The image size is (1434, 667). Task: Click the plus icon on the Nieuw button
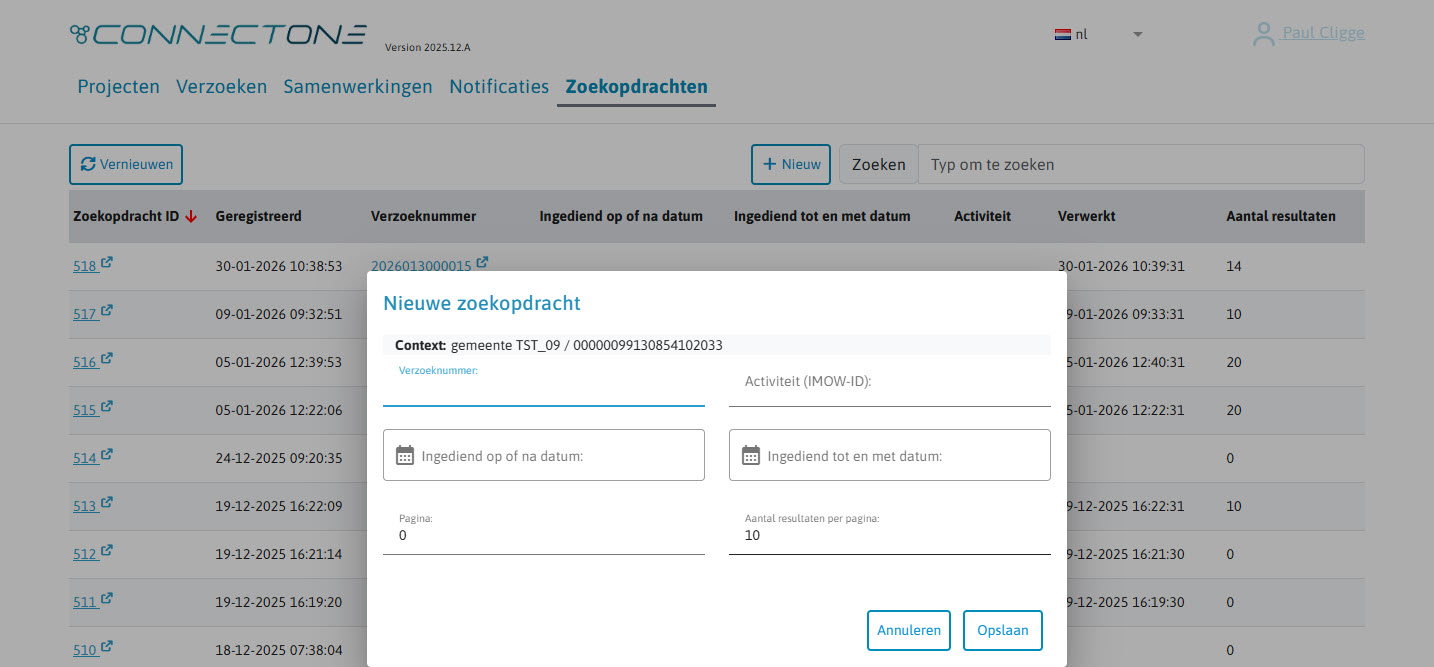point(770,163)
